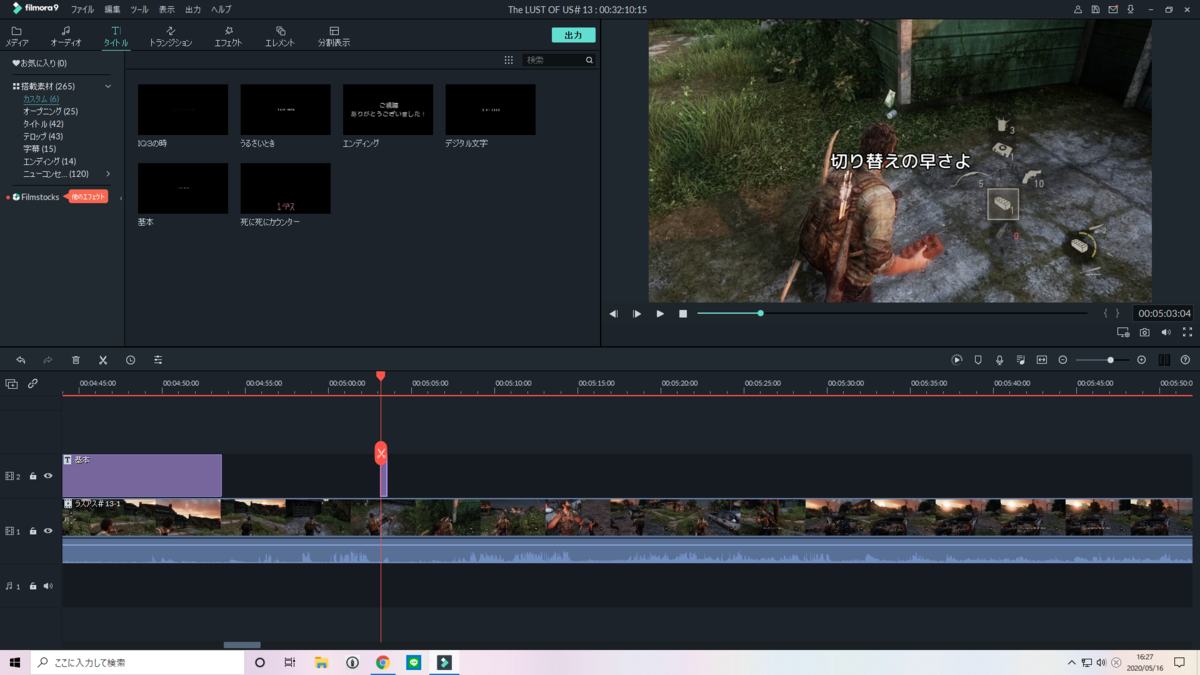This screenshot has height=675, width=1200.
Task: Collapse the 搭載素材 (265) category
Action: (x=108, y=87)
